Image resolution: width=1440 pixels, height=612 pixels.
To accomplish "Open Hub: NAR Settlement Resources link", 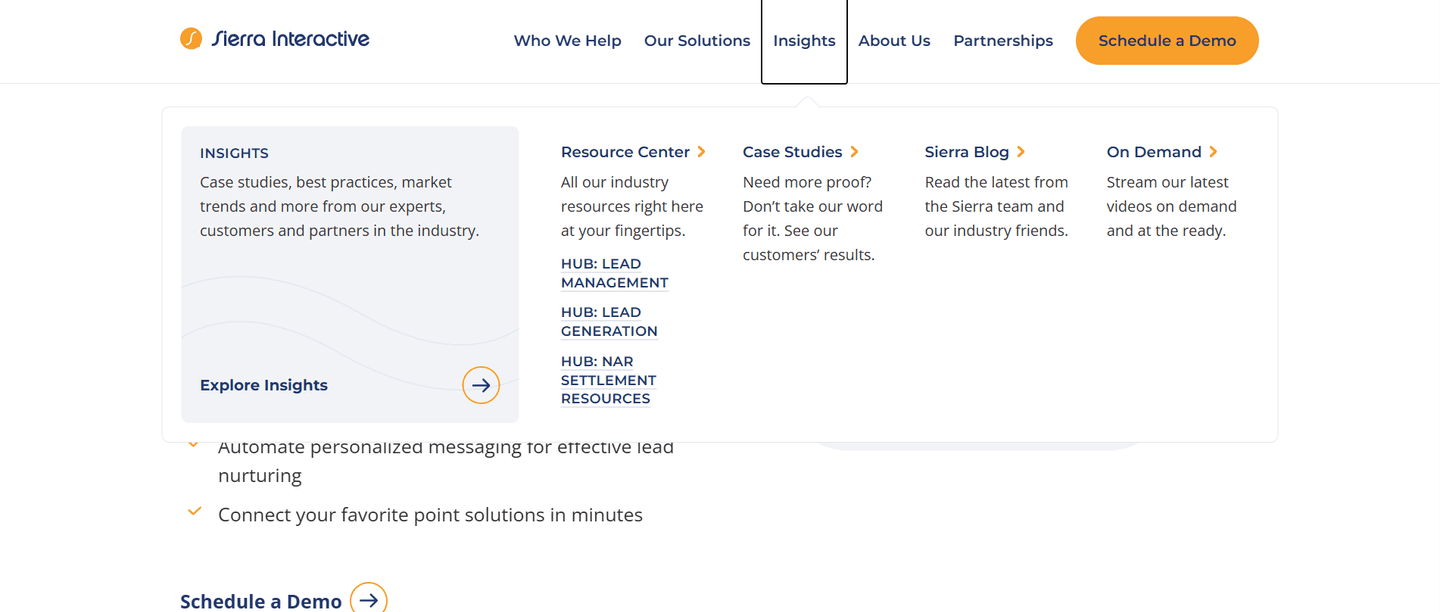I will coord(608,380).
